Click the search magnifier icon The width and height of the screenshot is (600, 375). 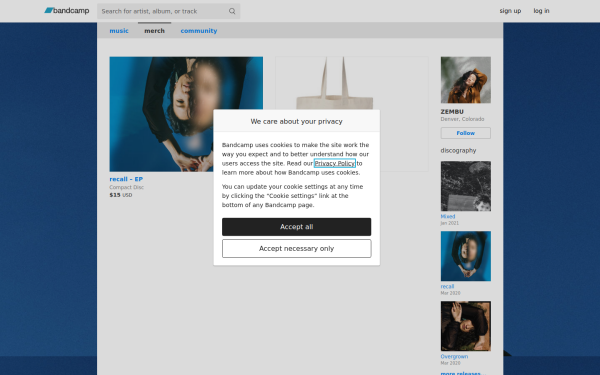click(232, 11)
